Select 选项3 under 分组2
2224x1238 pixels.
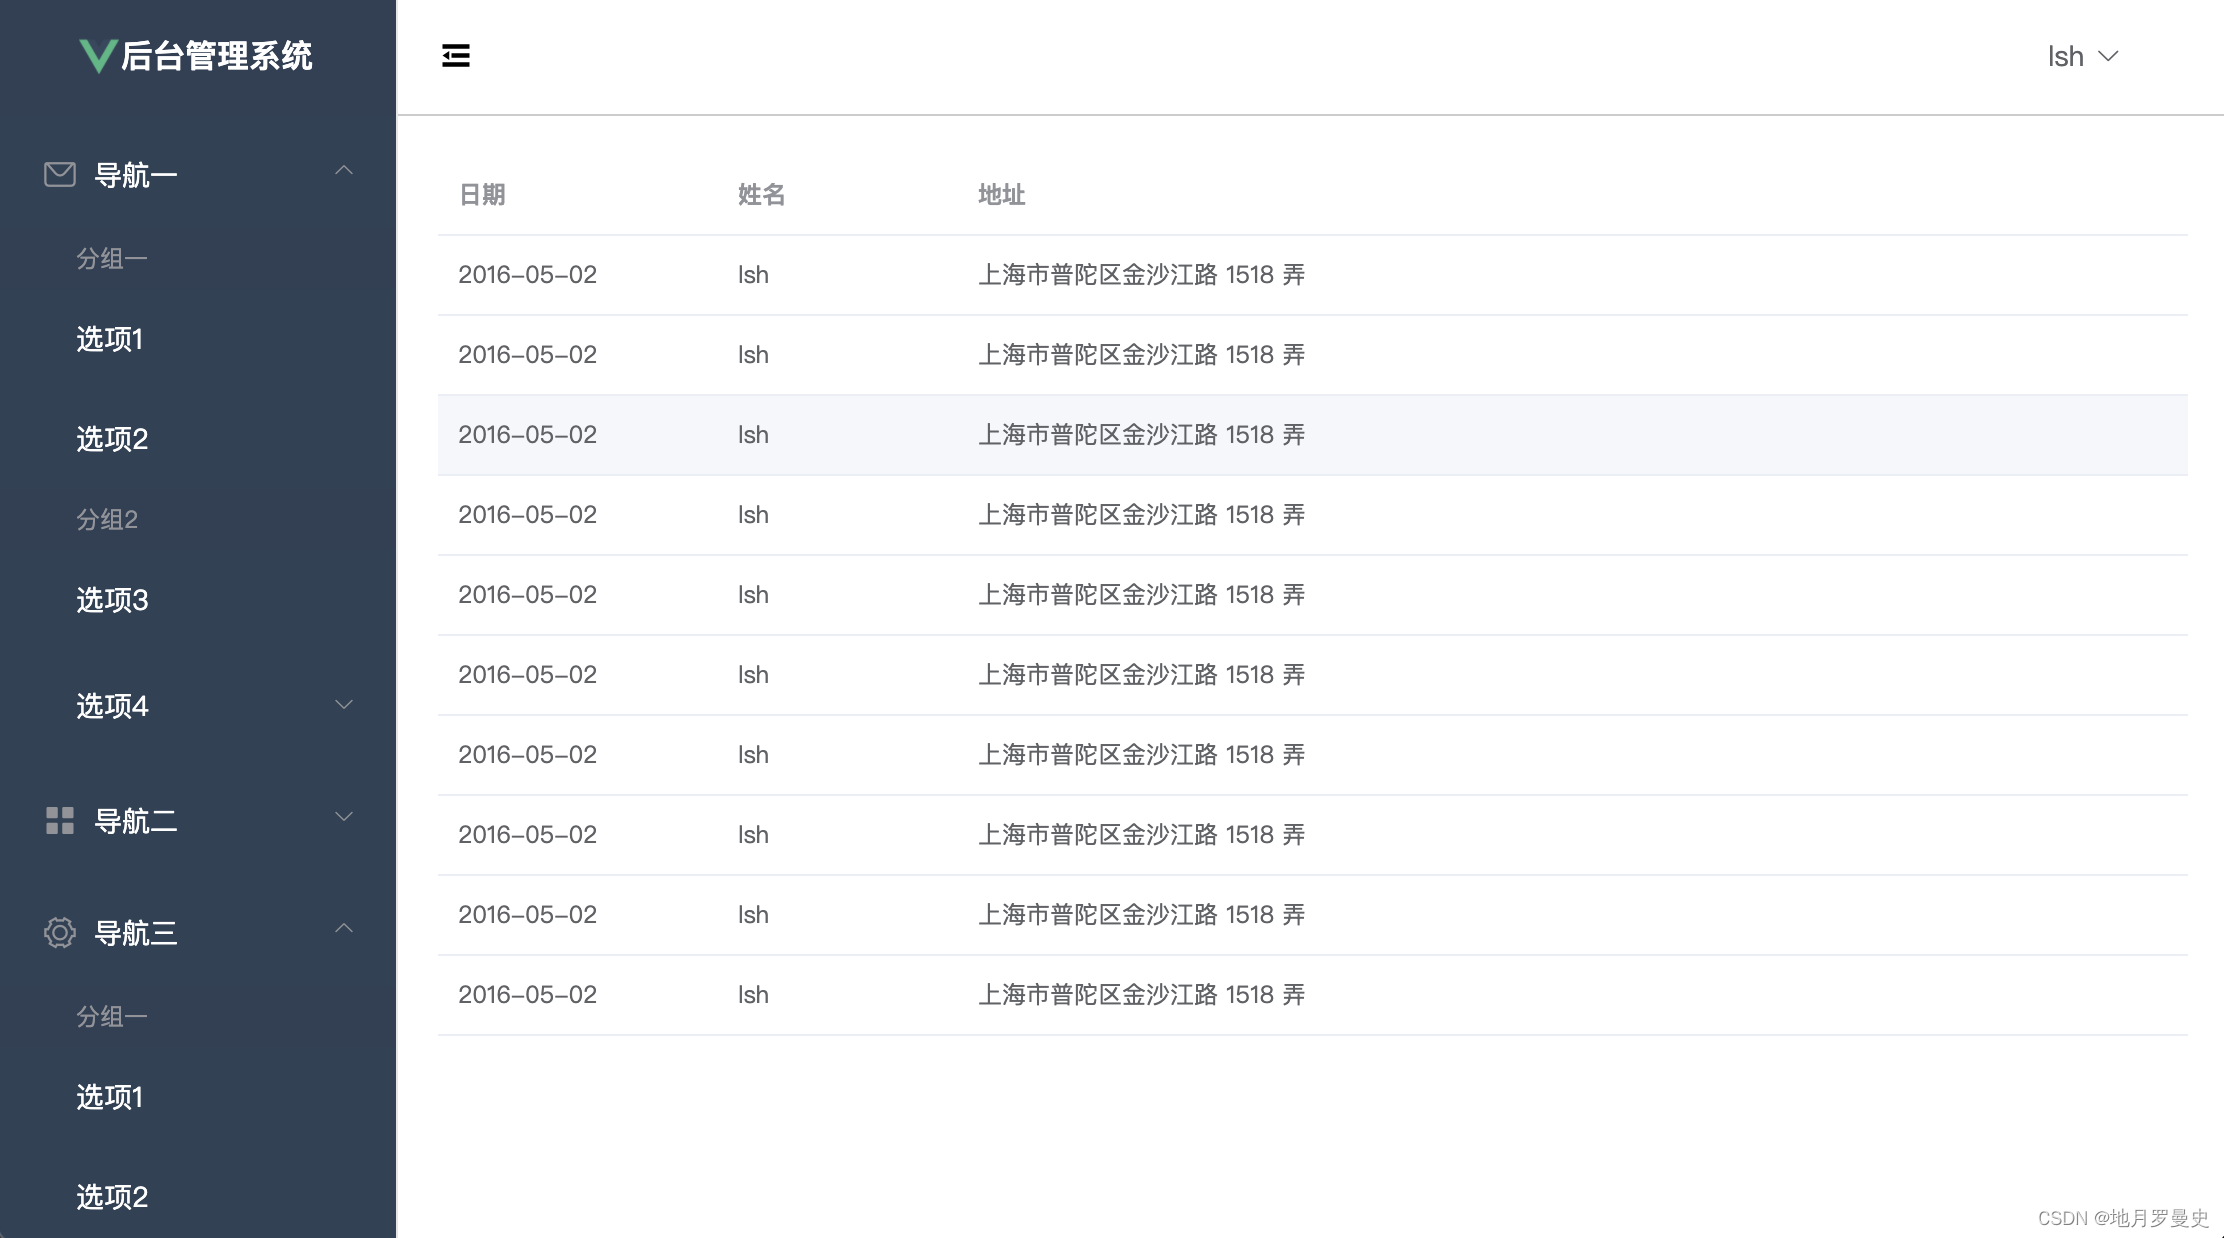point(112,600)
